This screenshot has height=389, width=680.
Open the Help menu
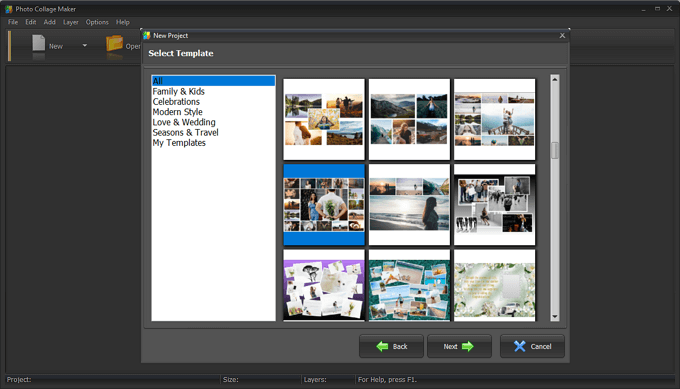[123, 22]
